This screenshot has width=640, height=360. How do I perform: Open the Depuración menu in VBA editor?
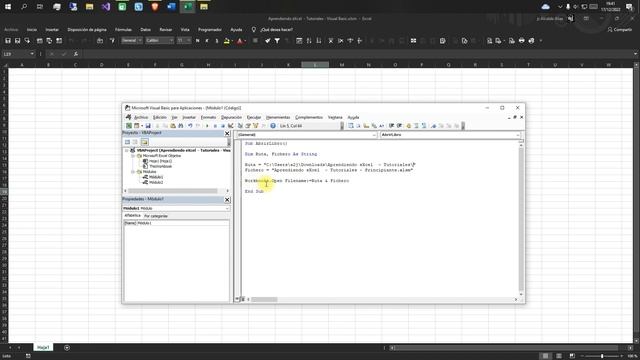point(231,118)
